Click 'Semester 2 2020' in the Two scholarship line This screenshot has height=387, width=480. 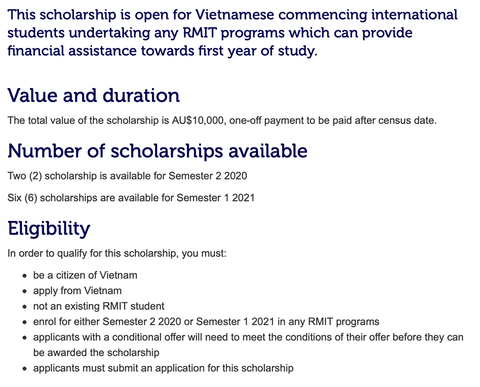[208, 176]
